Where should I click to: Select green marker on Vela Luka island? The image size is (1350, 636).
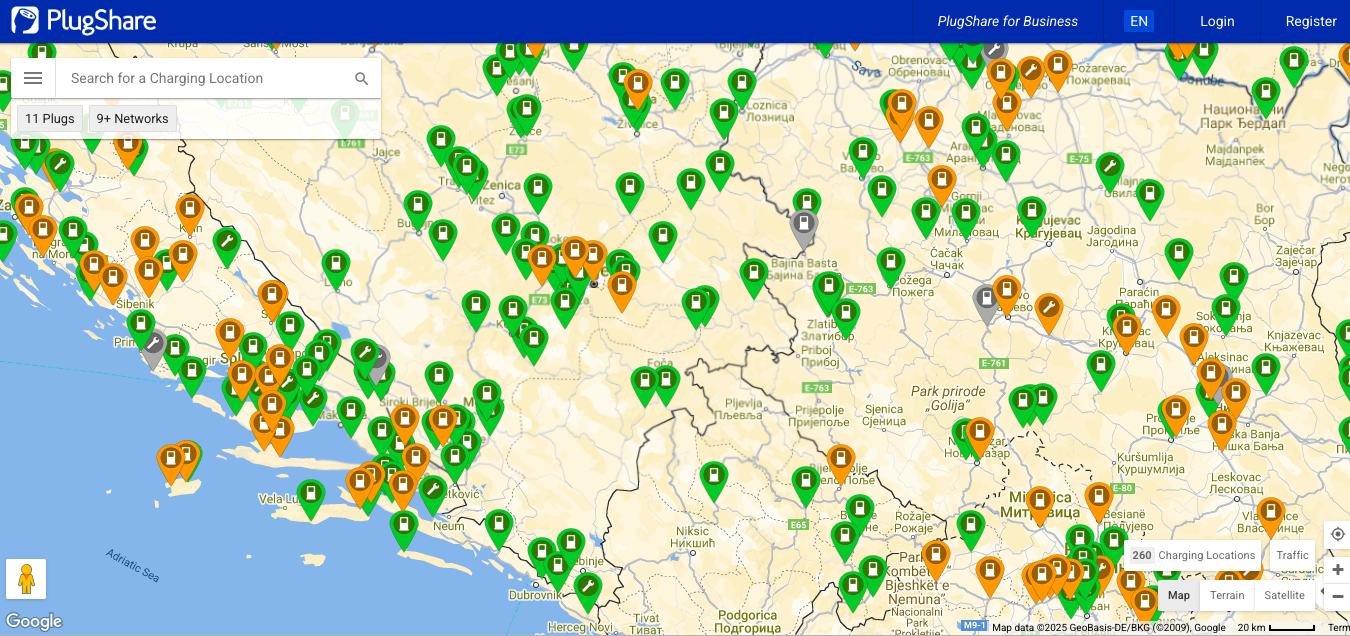(311, 498)
